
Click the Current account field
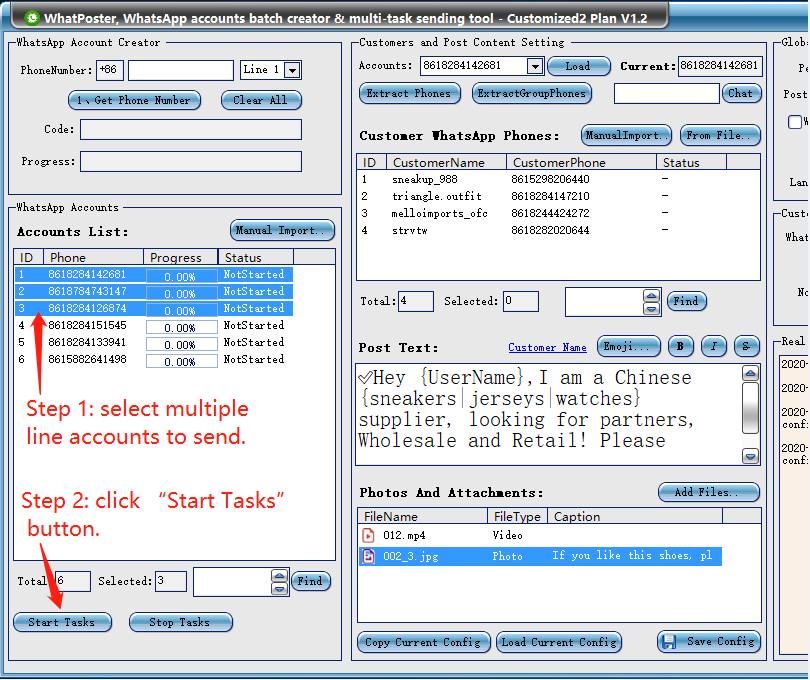click(720, 66)
